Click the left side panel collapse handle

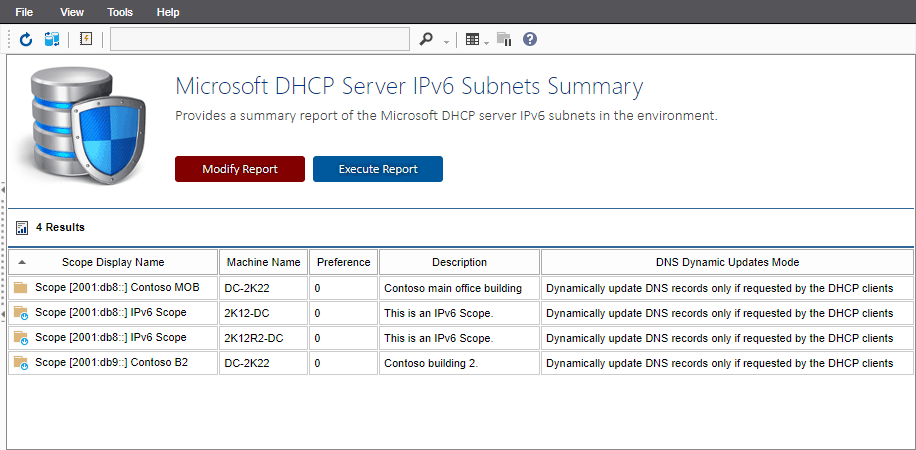click(x=3, y=251)
